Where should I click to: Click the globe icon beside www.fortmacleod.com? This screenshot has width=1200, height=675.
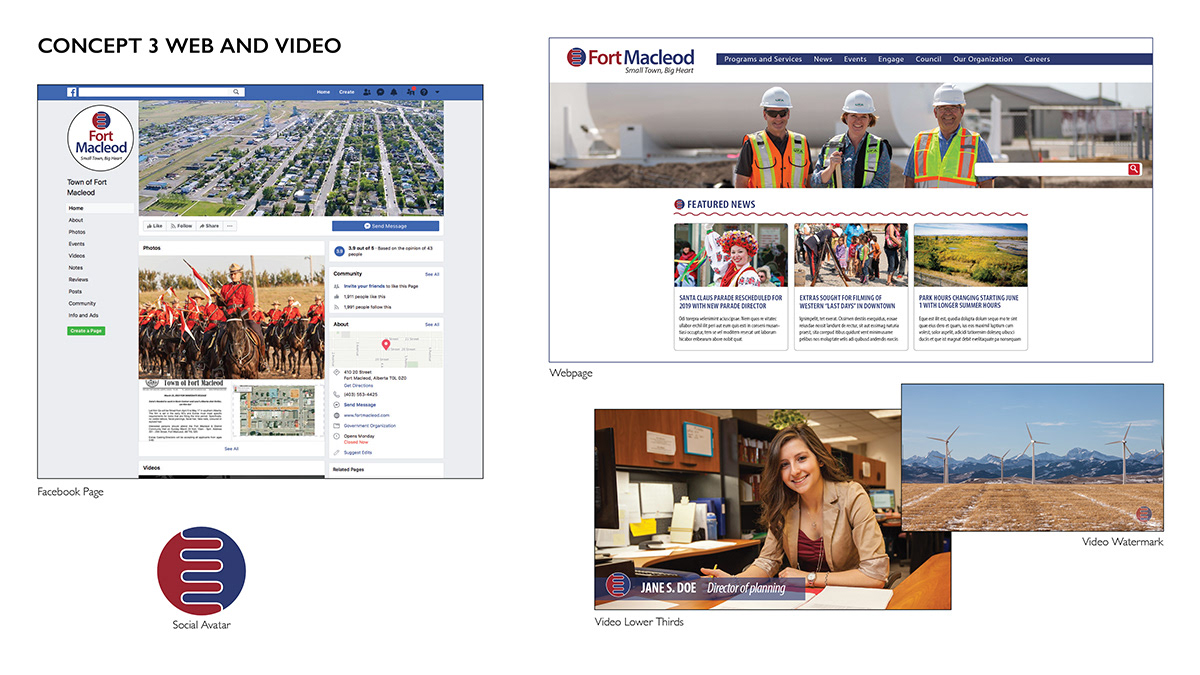point(336,415)
